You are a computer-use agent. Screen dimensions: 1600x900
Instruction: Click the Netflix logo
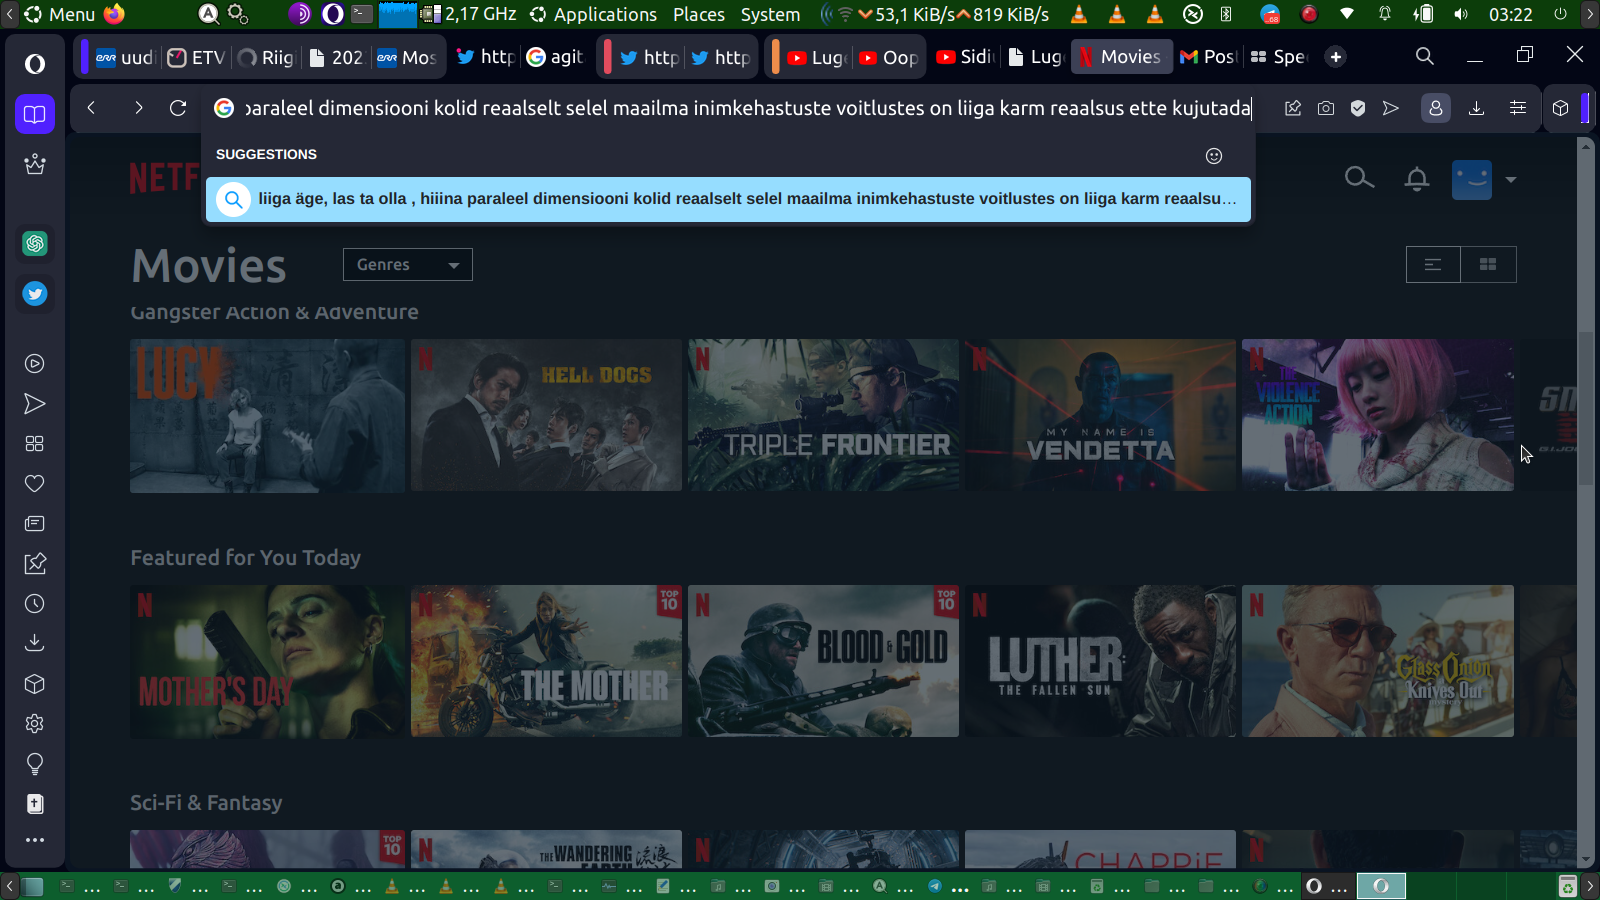[165, 178]
